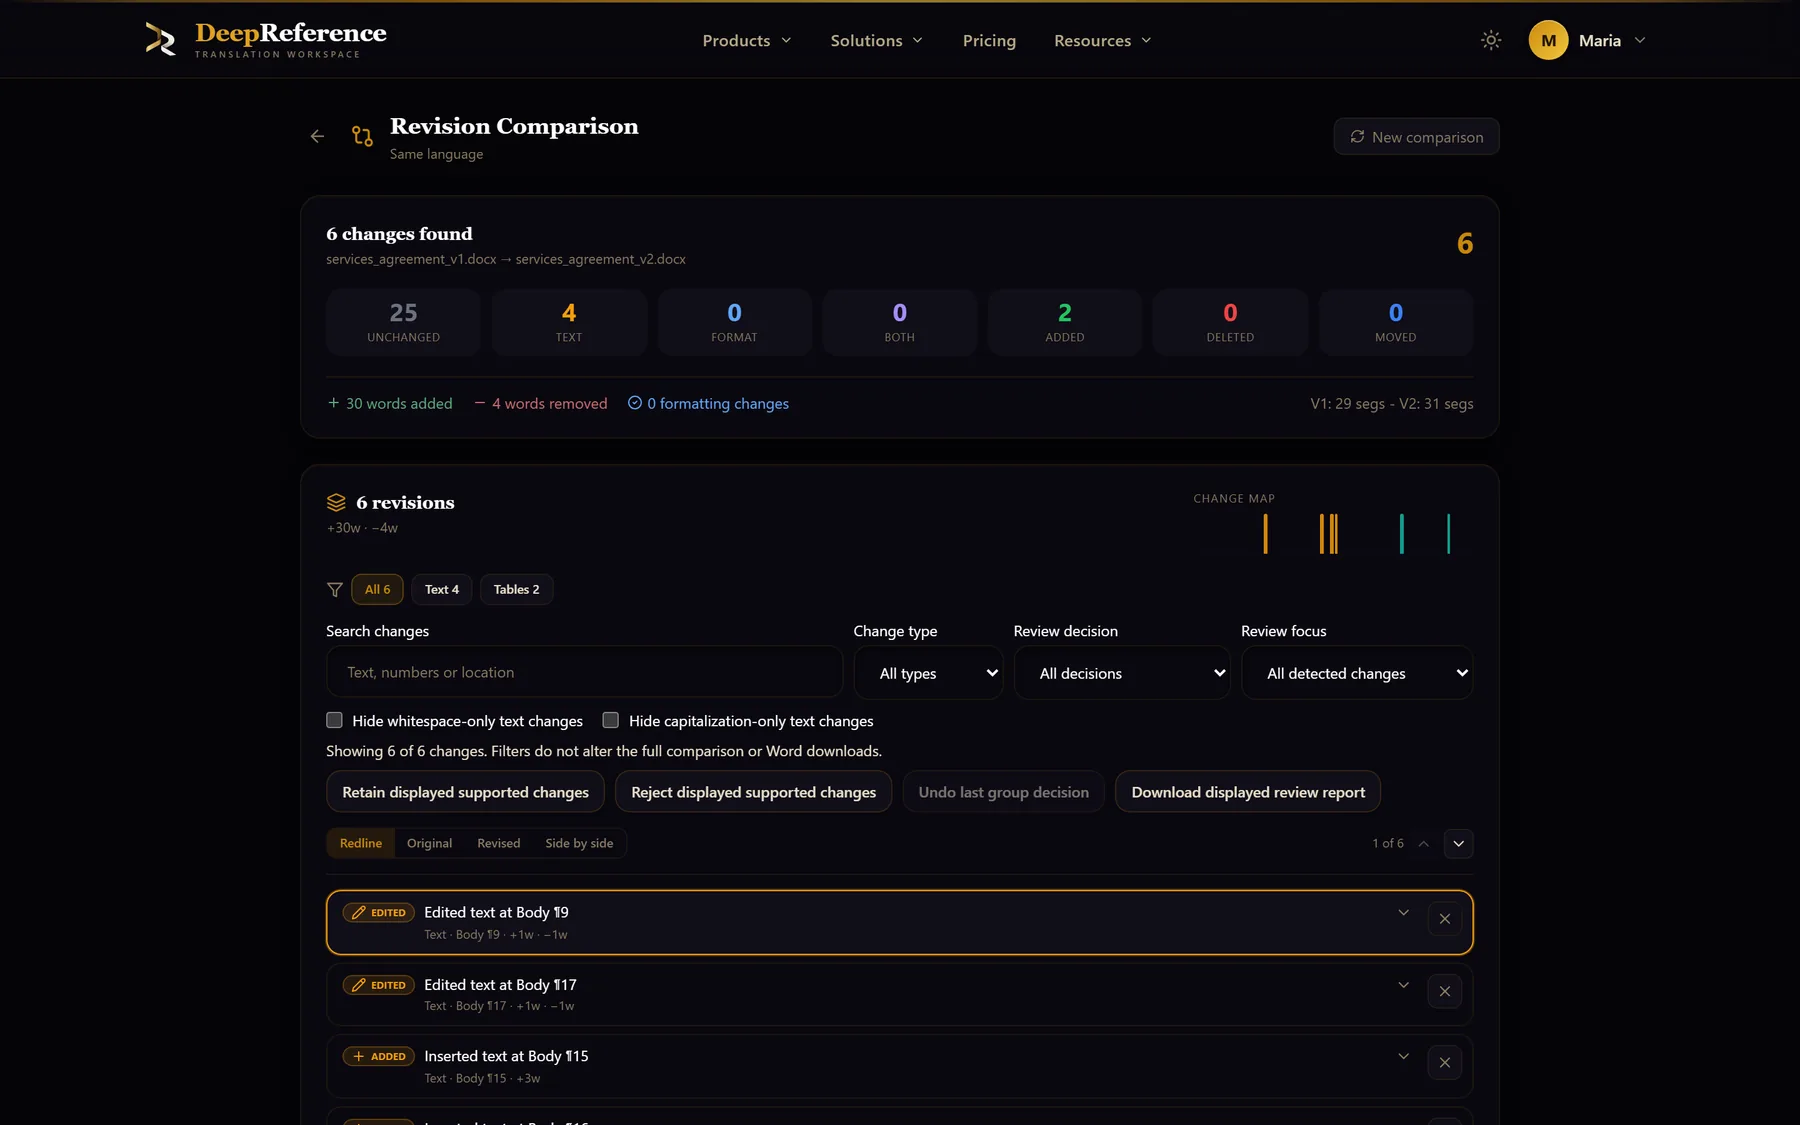The image size is (1800, 1125).
Task: Click the last teal change map marker
Action: (1448, 534)
